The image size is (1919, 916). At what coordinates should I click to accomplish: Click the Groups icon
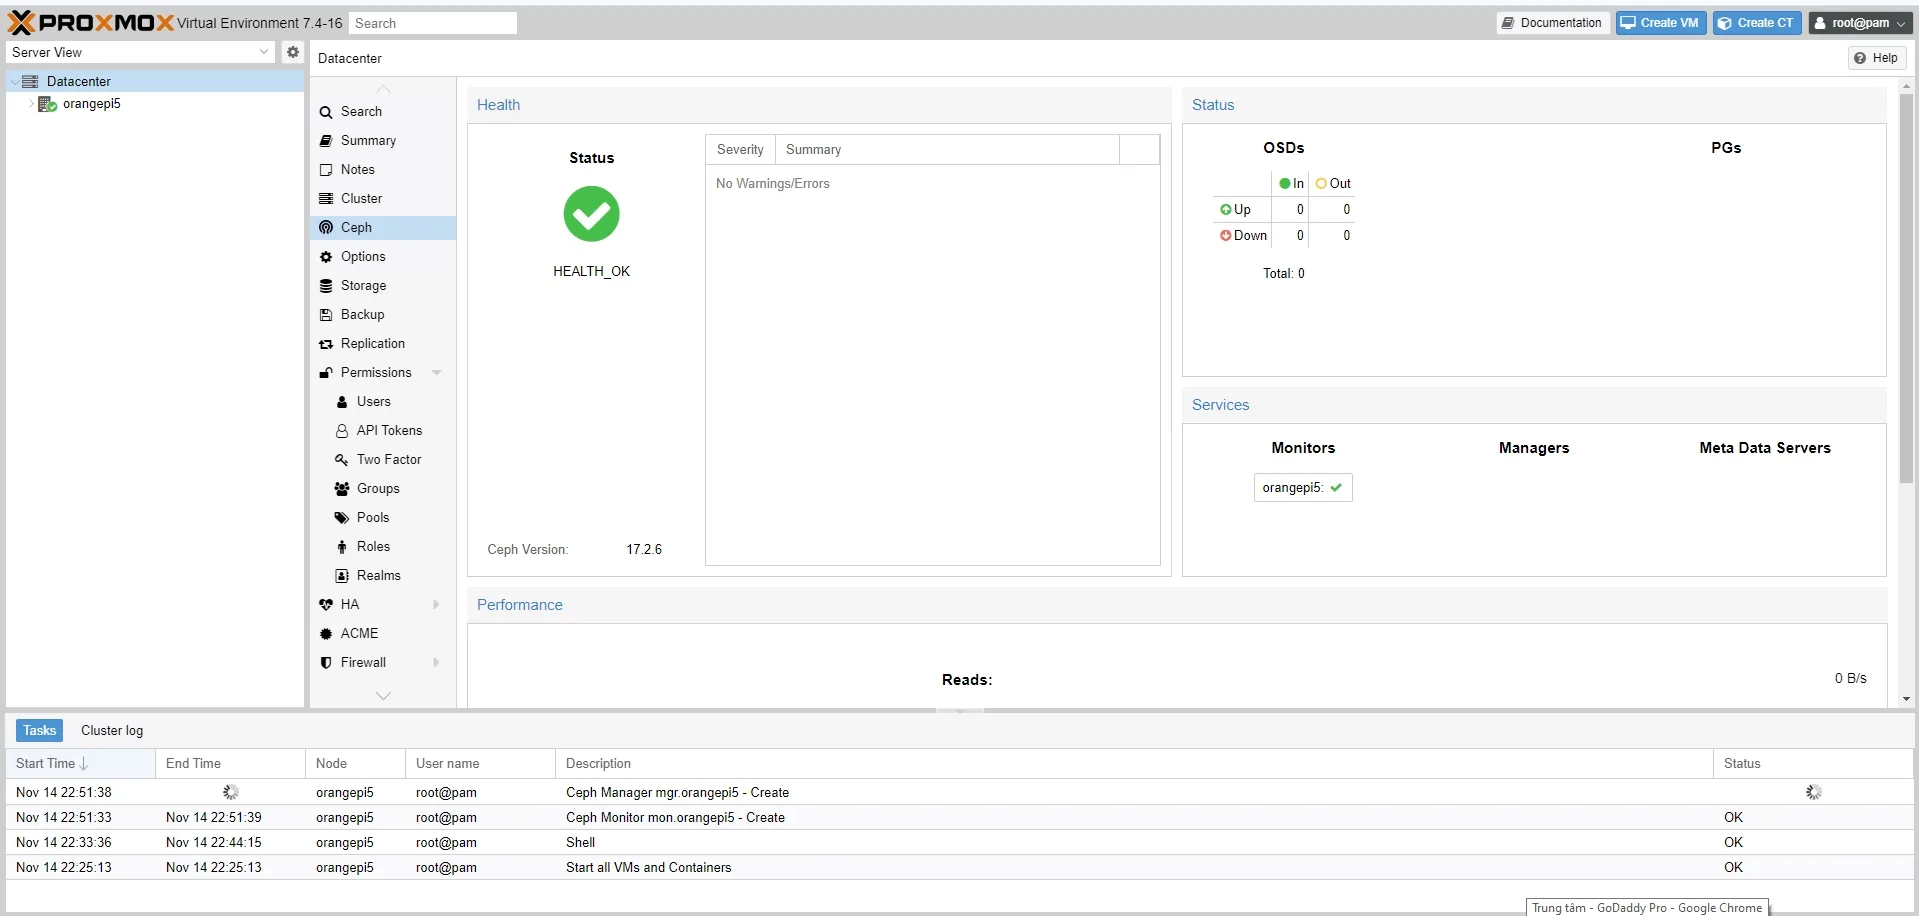(x=342, y=489)
